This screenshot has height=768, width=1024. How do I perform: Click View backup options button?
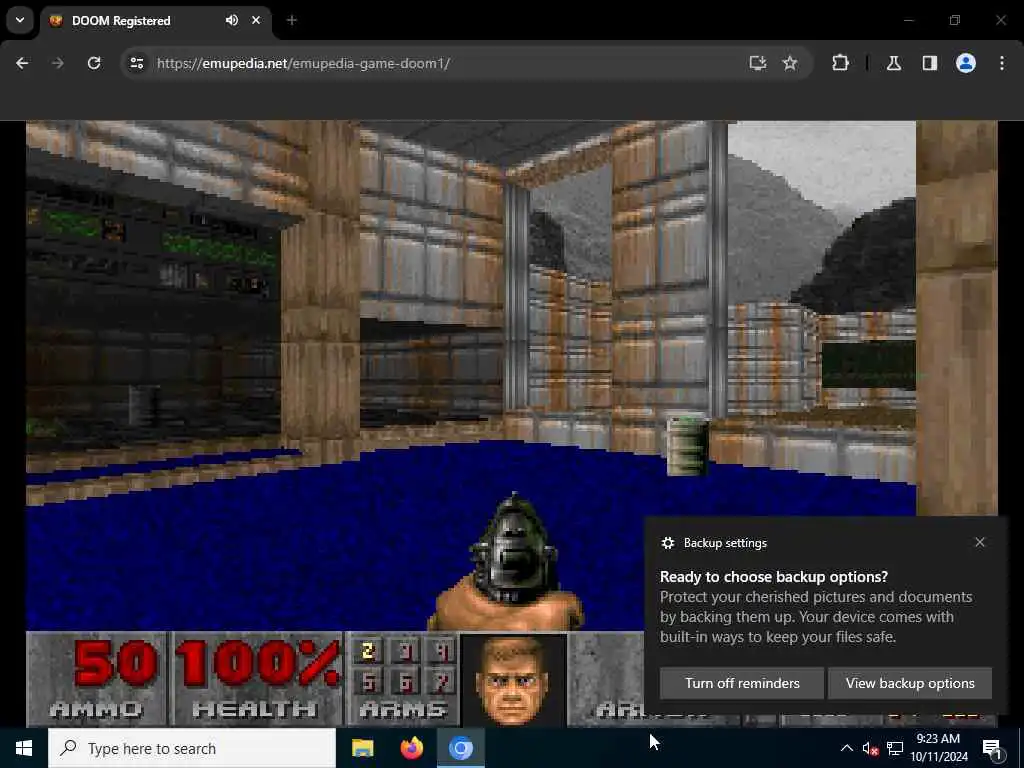coord(910,683)
